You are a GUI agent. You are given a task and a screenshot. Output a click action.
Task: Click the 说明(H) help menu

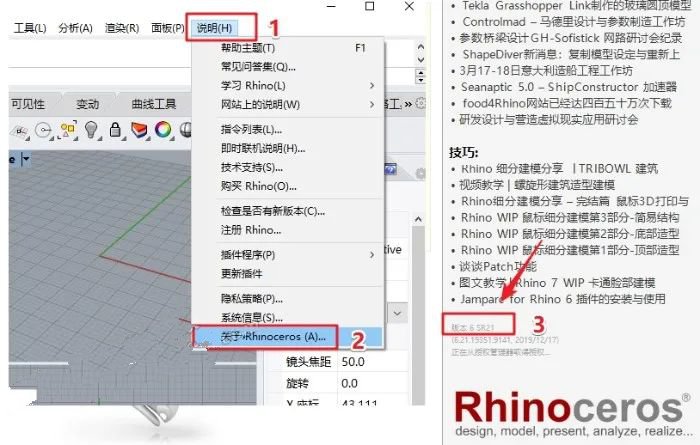click(214, 28)
